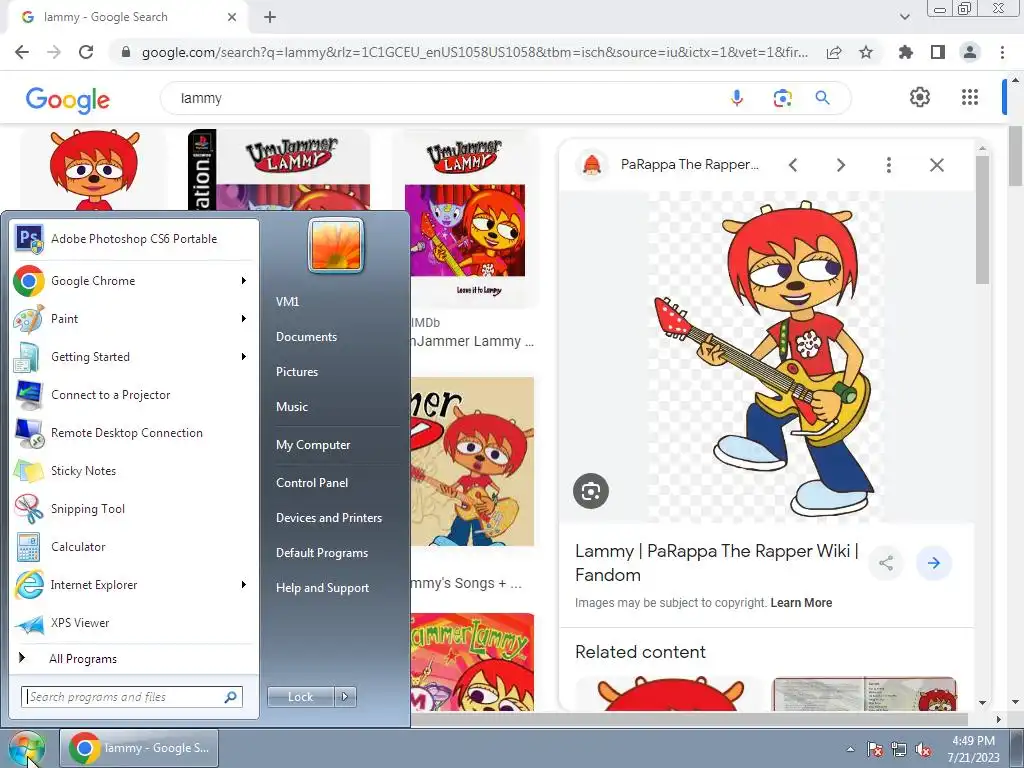Screen dimensions: 1024x768
Task: Open Chrome tab search dropdown chevron
Action: pyautogui.click(x=904, y=17)
